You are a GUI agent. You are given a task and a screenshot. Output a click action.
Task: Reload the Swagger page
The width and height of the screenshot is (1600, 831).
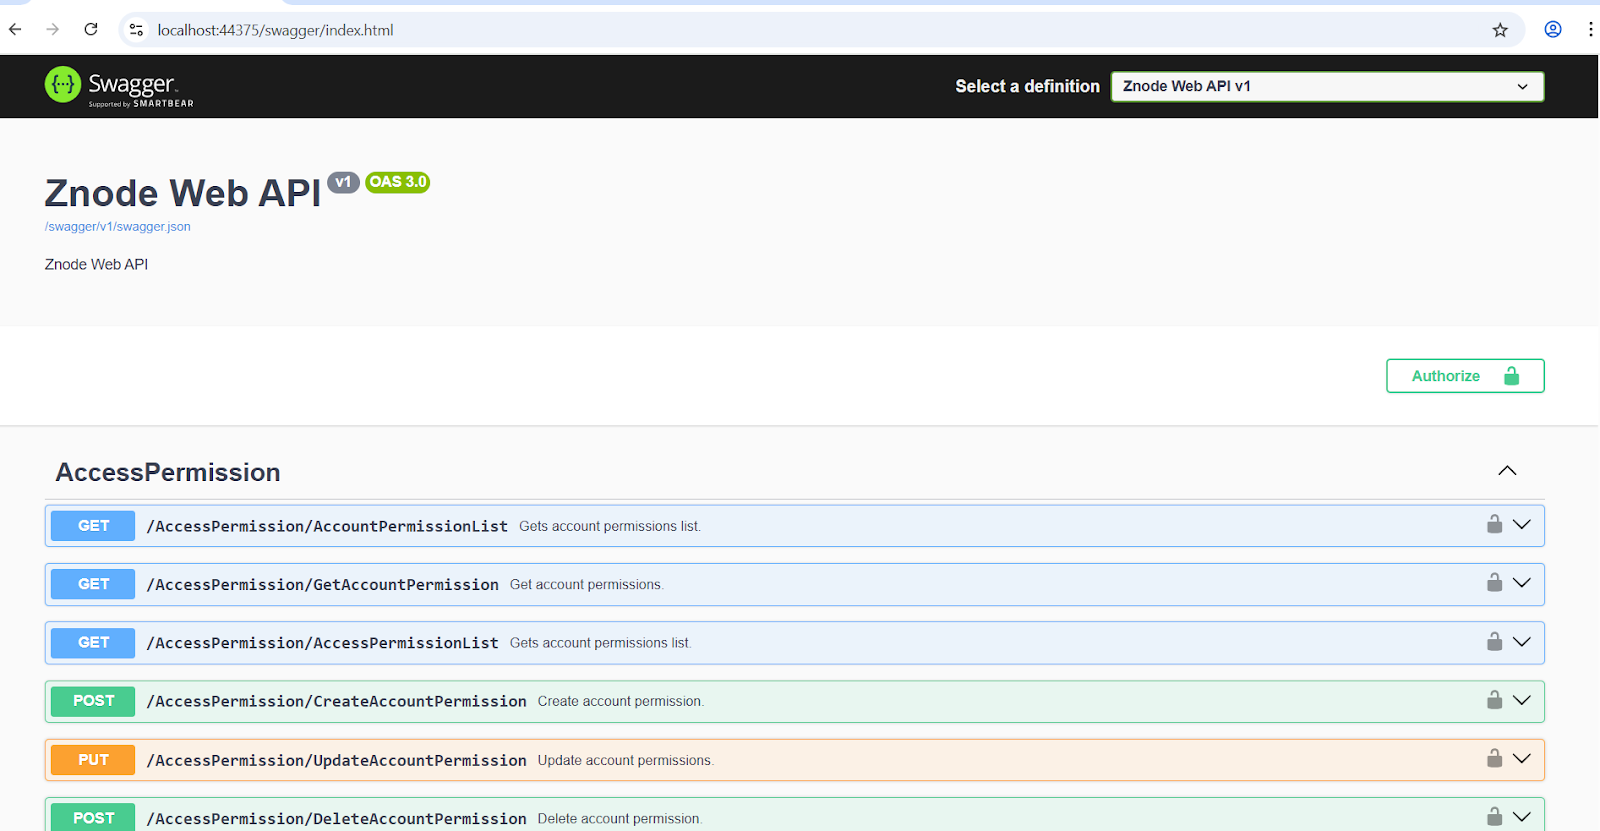pos(91,30)
